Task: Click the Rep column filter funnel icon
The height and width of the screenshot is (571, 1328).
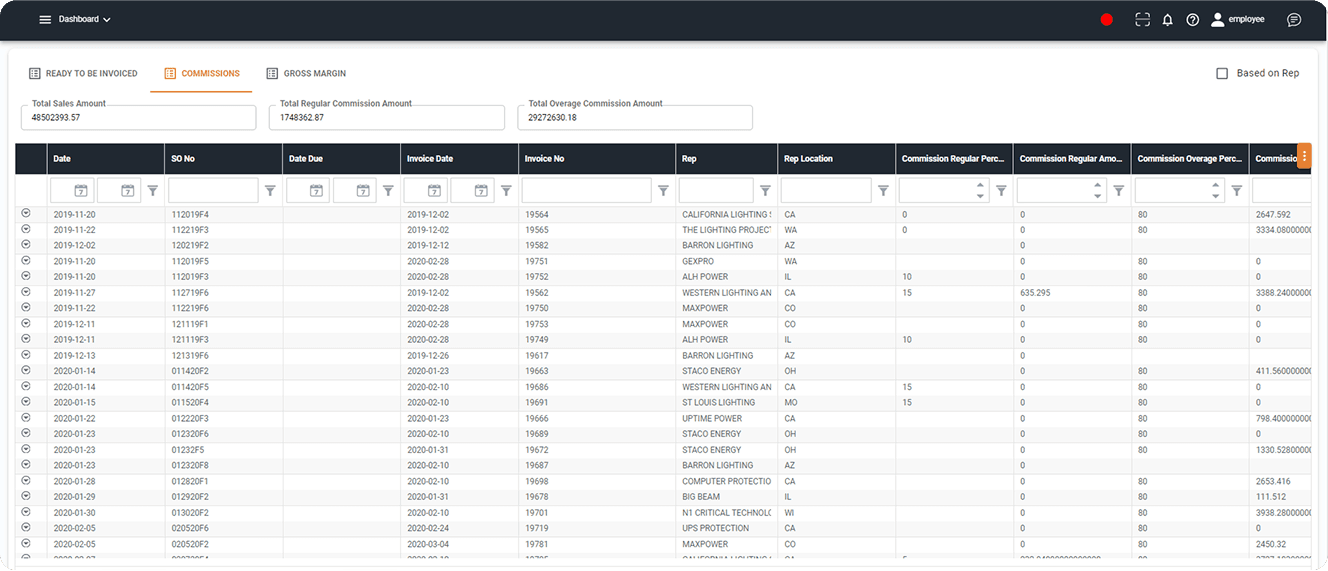Action: [x=765, y=191]
